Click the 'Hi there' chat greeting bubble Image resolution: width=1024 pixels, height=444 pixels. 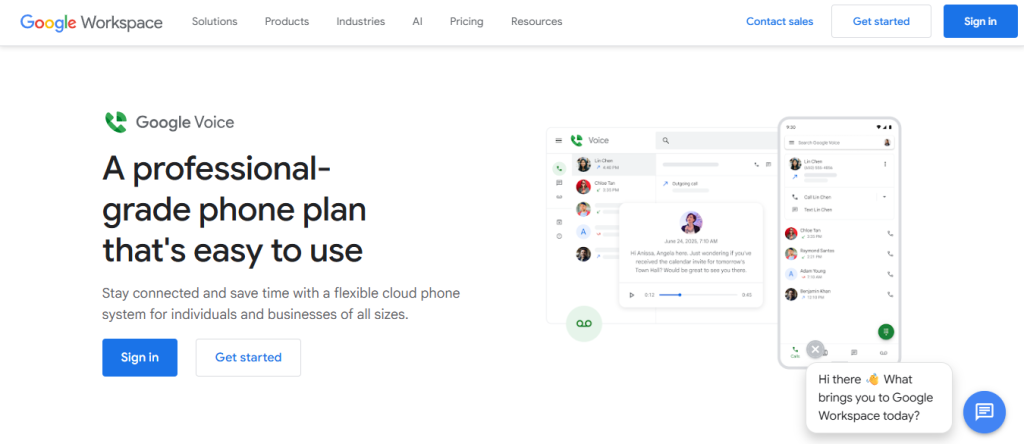pos(879,398)
